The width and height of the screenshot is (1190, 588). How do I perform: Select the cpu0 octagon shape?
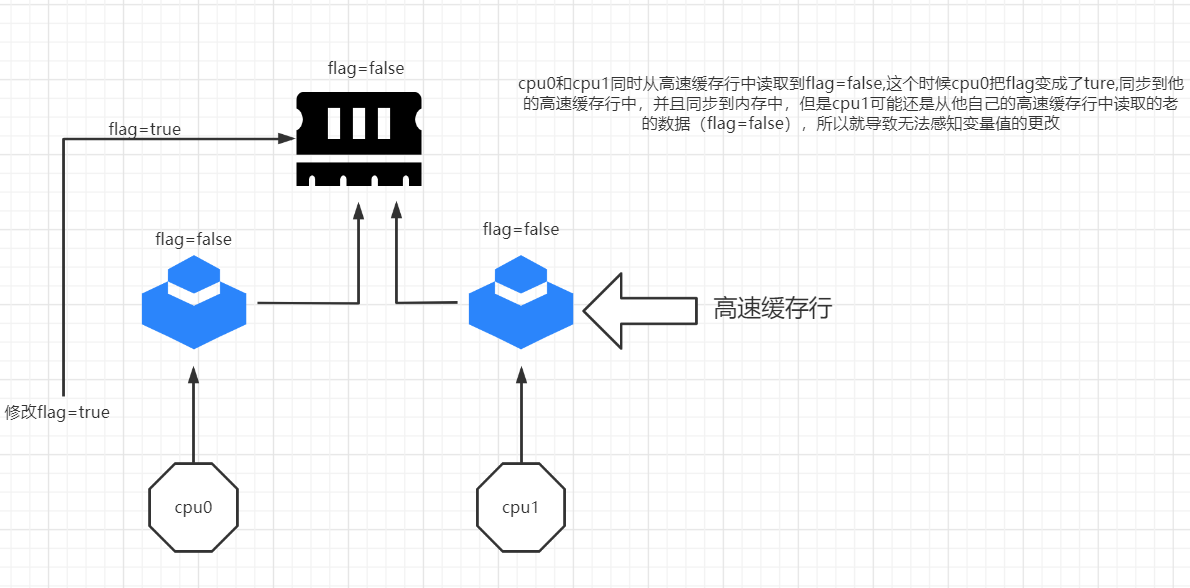pyautogui.click(x=194, y=508)
